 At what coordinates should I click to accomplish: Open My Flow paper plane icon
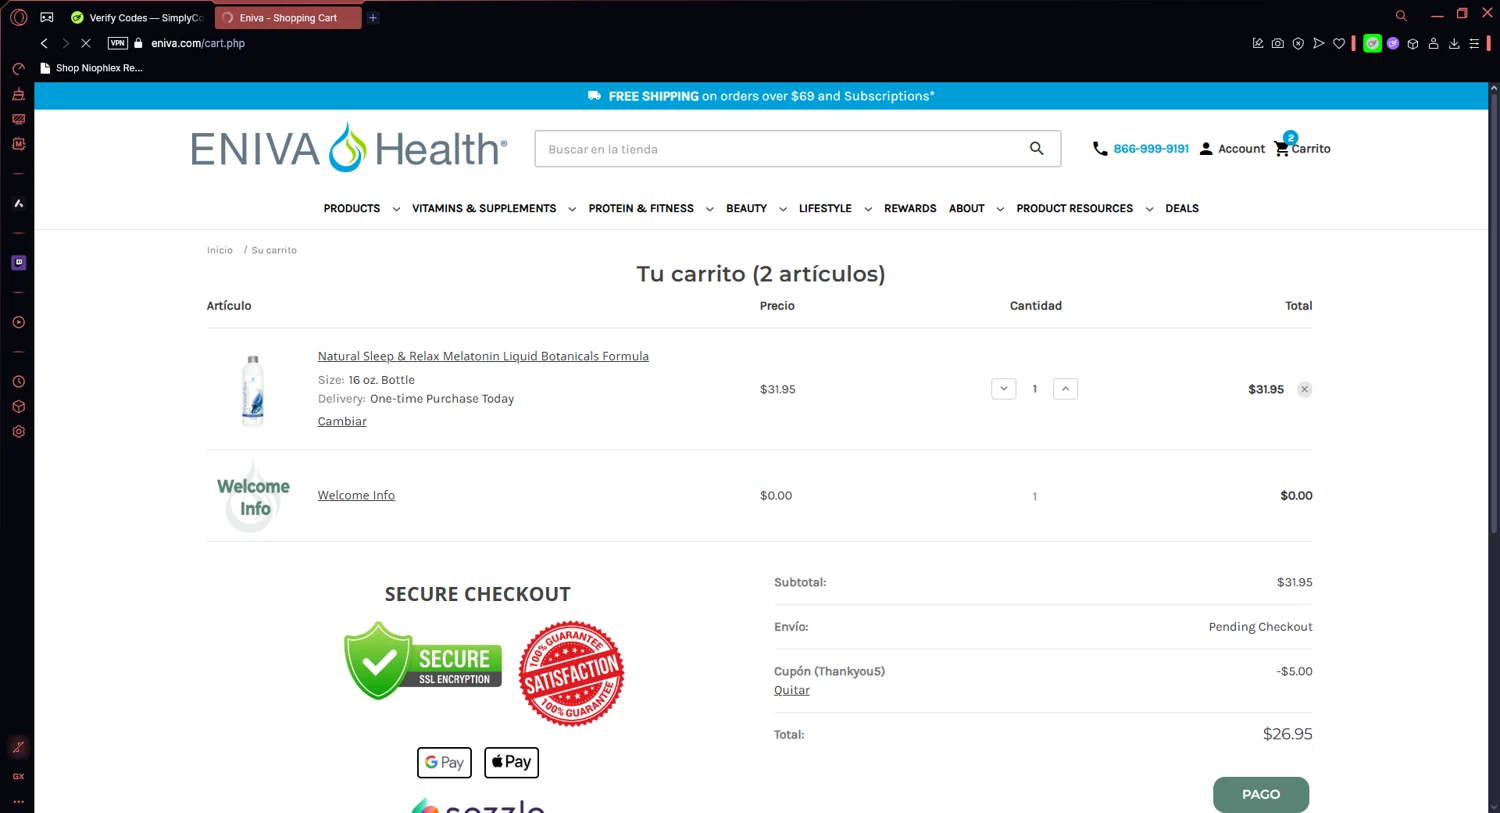[x=1319, y=43]
